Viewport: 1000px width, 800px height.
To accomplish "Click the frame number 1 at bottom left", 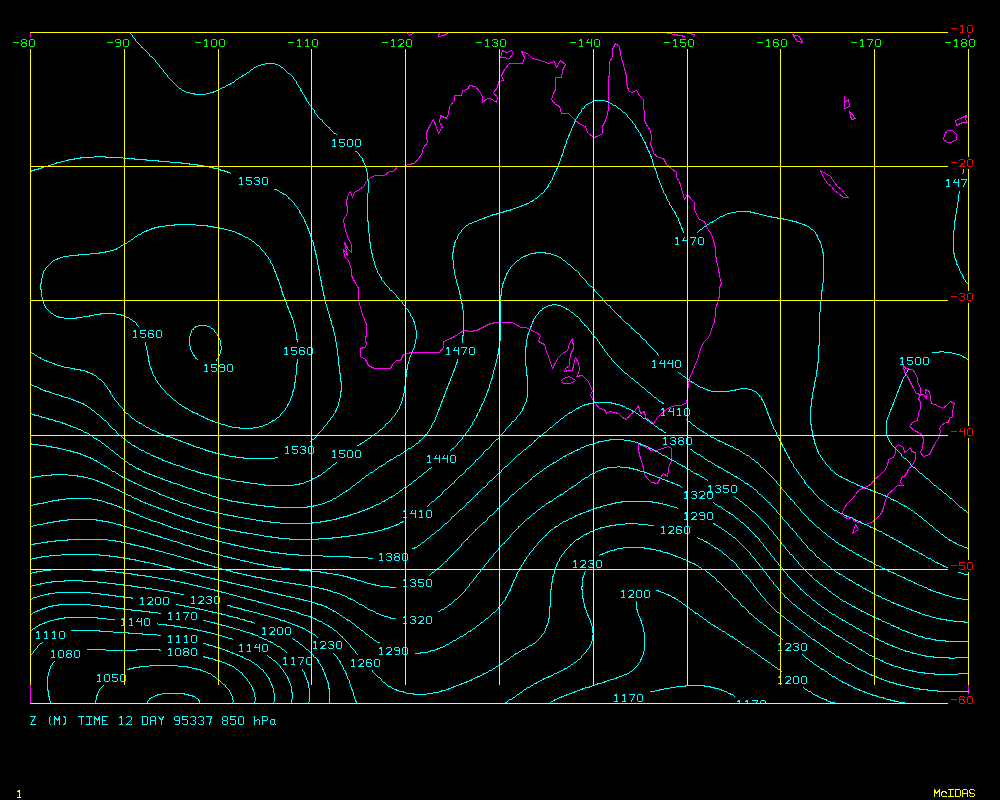I will pyautogui.click(x=18, y=793).
